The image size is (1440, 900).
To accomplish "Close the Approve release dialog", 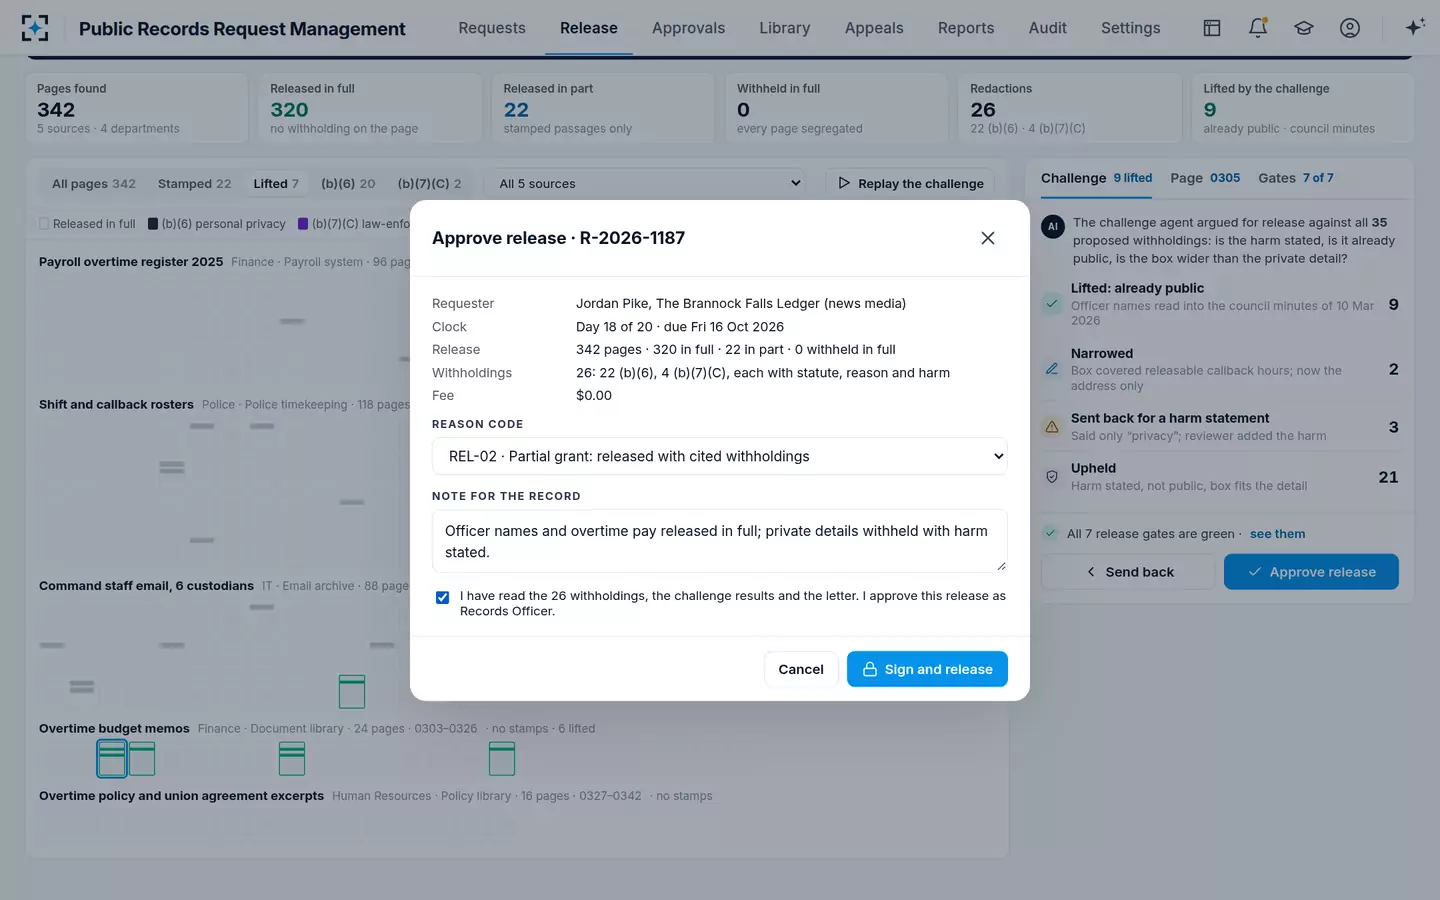I will pyautogui.click(x=988, y=238).
